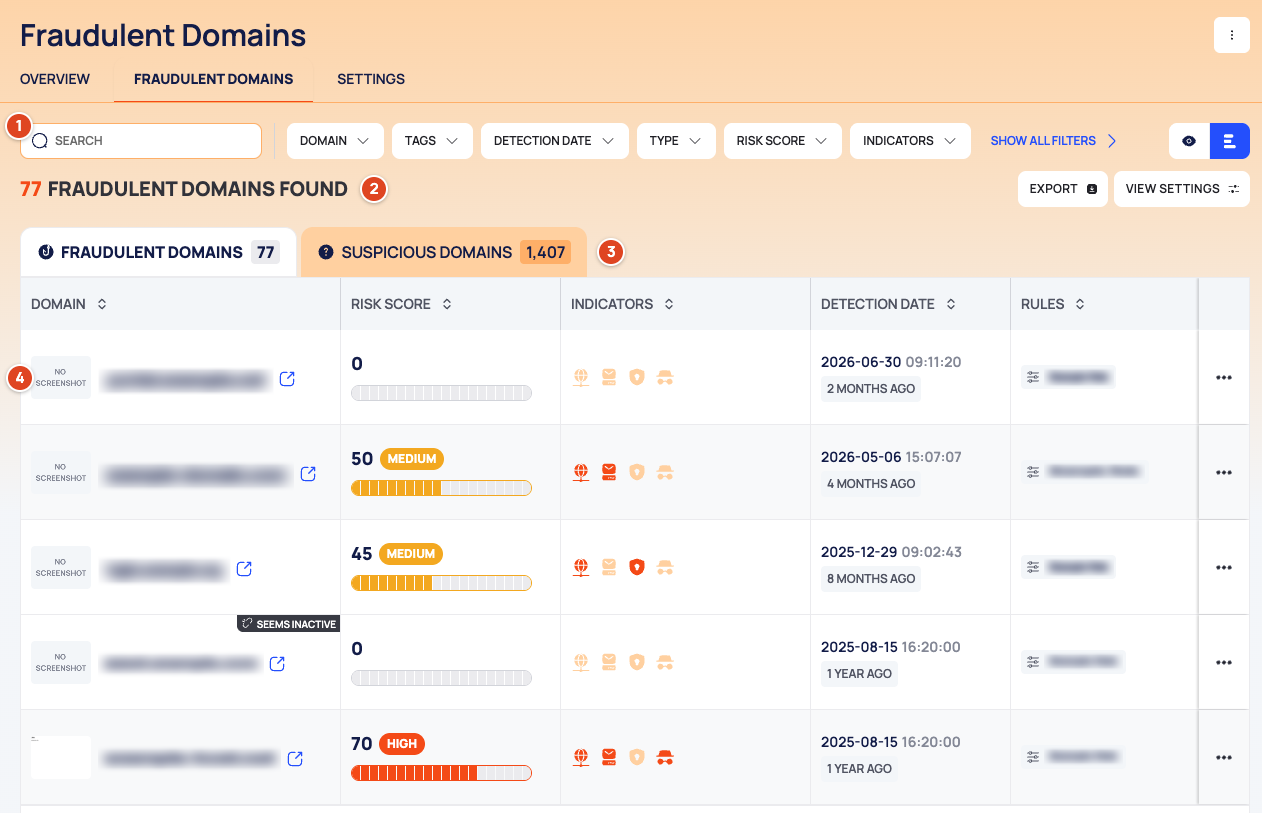The height and width of the screenshot is (813, 1262).
Task: Toggle the blue bar-list view button
Action: pos(1230,141)
